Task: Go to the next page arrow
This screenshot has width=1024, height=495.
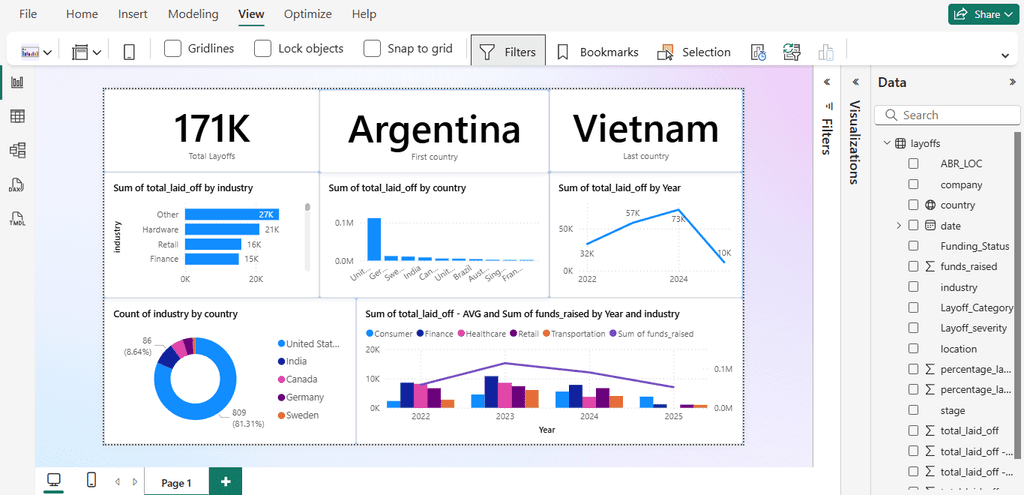Action: click(135, 482)
